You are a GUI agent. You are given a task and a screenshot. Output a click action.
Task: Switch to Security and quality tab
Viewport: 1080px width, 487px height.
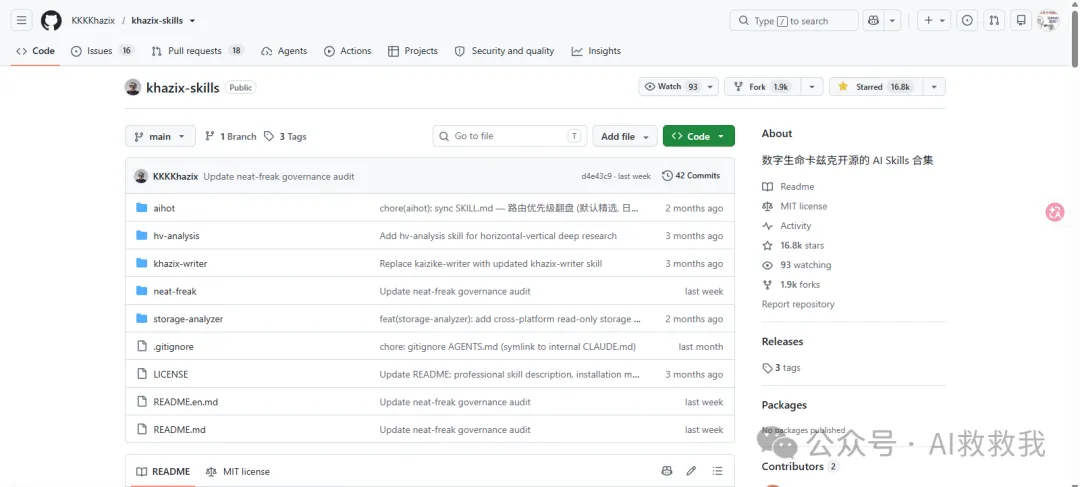coord(504,51)
